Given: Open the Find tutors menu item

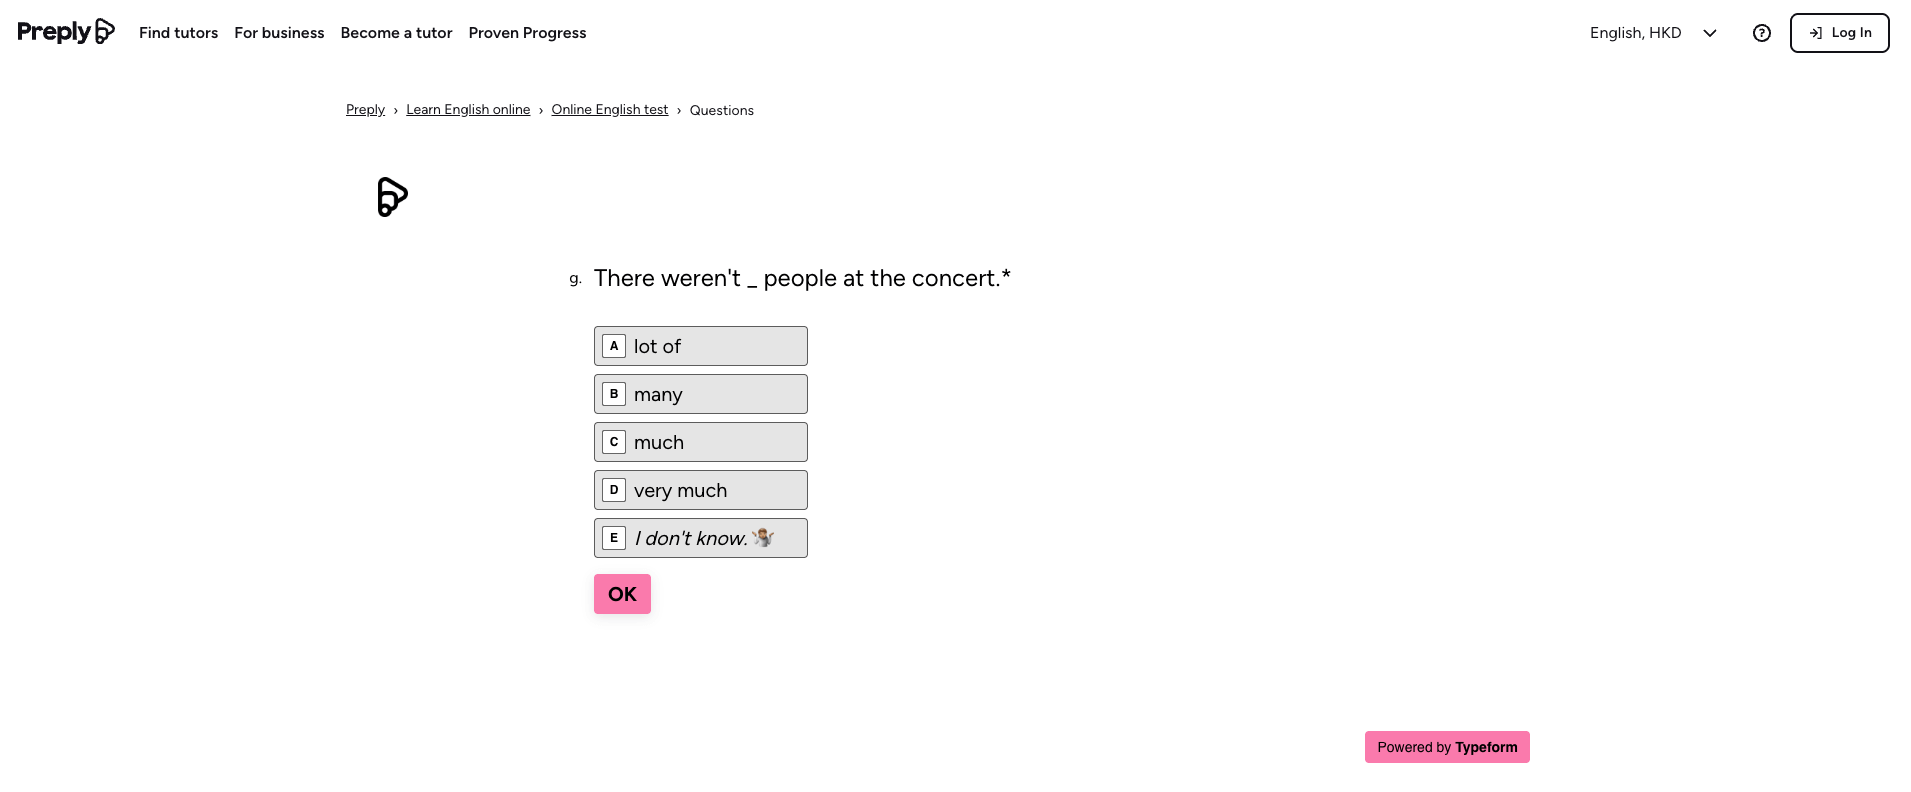Looking at the screenshot, I should point(178,33).
